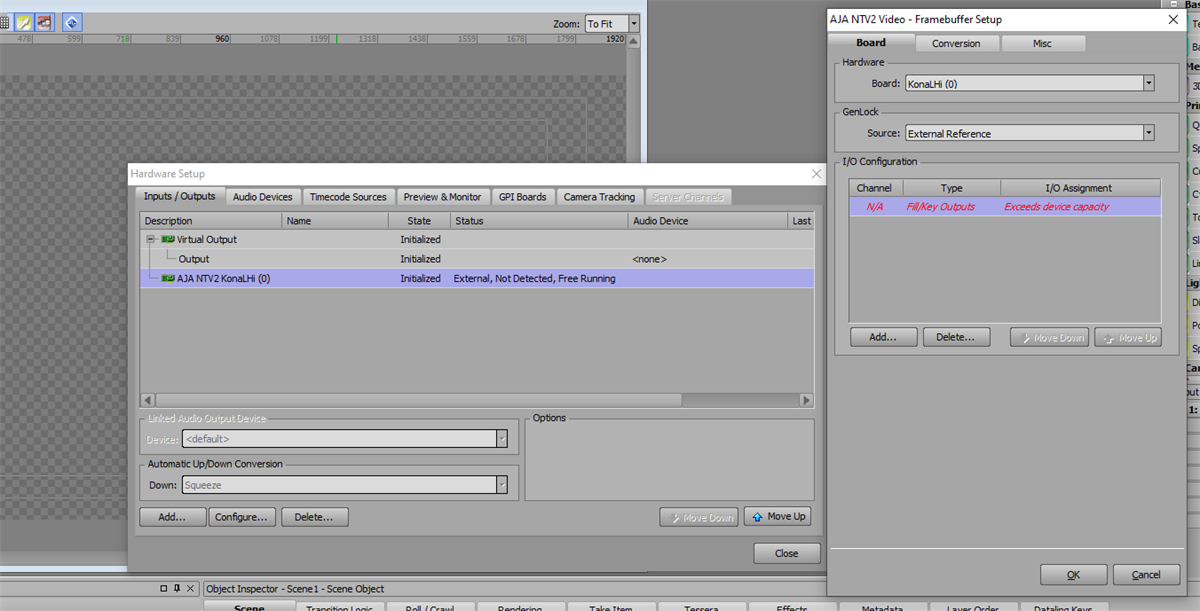Click Add... in the Hardware Setup window
The height and width of the screenshot is (611, 1200).
tap(173, 517)
